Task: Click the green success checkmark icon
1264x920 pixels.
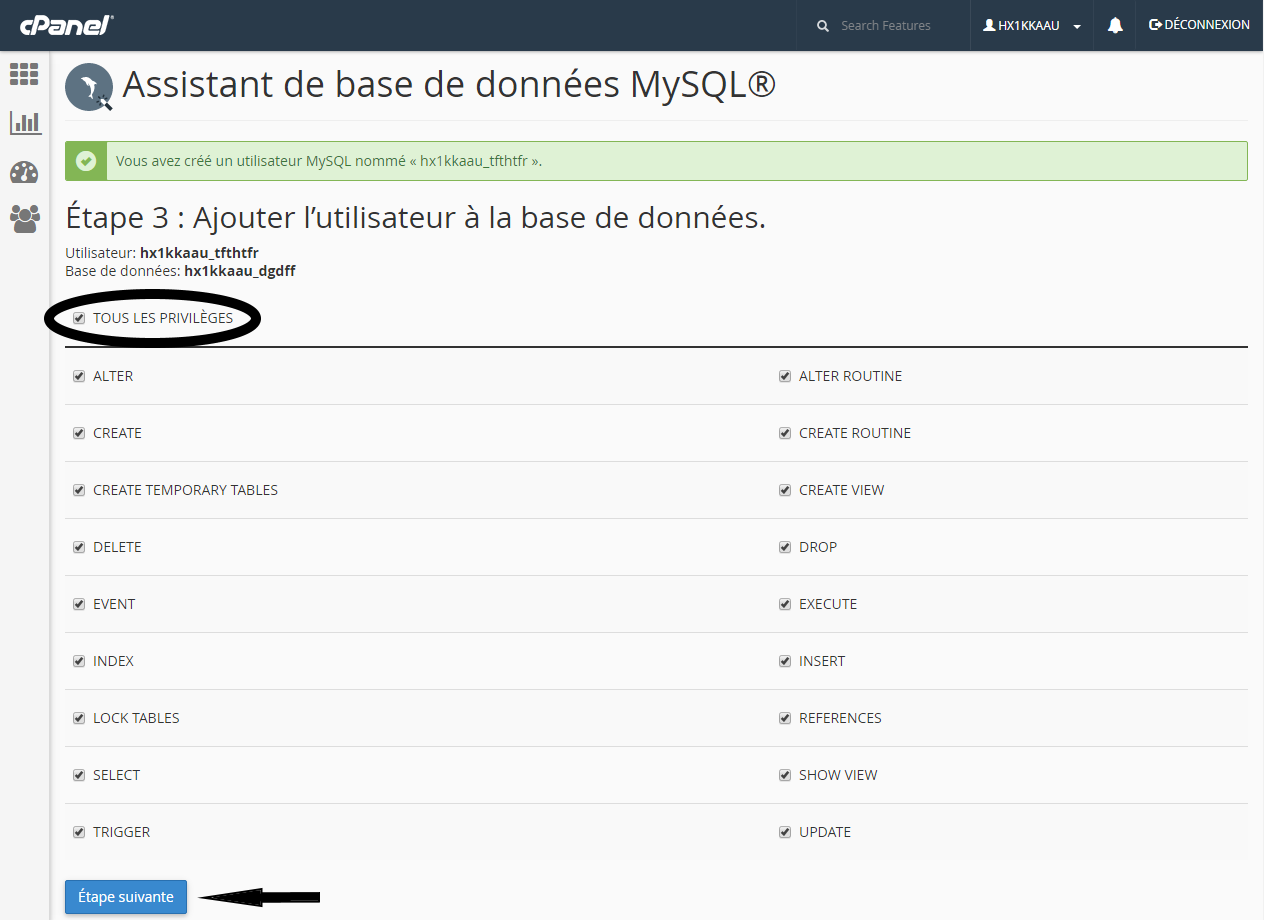Action: pos(86,161)
